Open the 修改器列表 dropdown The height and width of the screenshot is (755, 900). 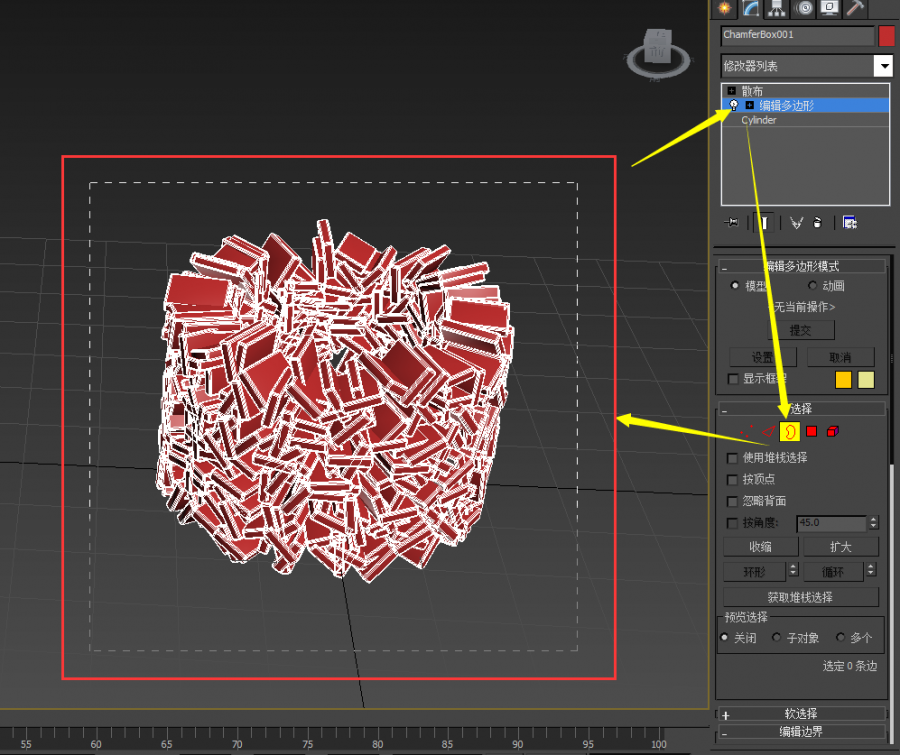pyautogui.click(x=882, y=66)
